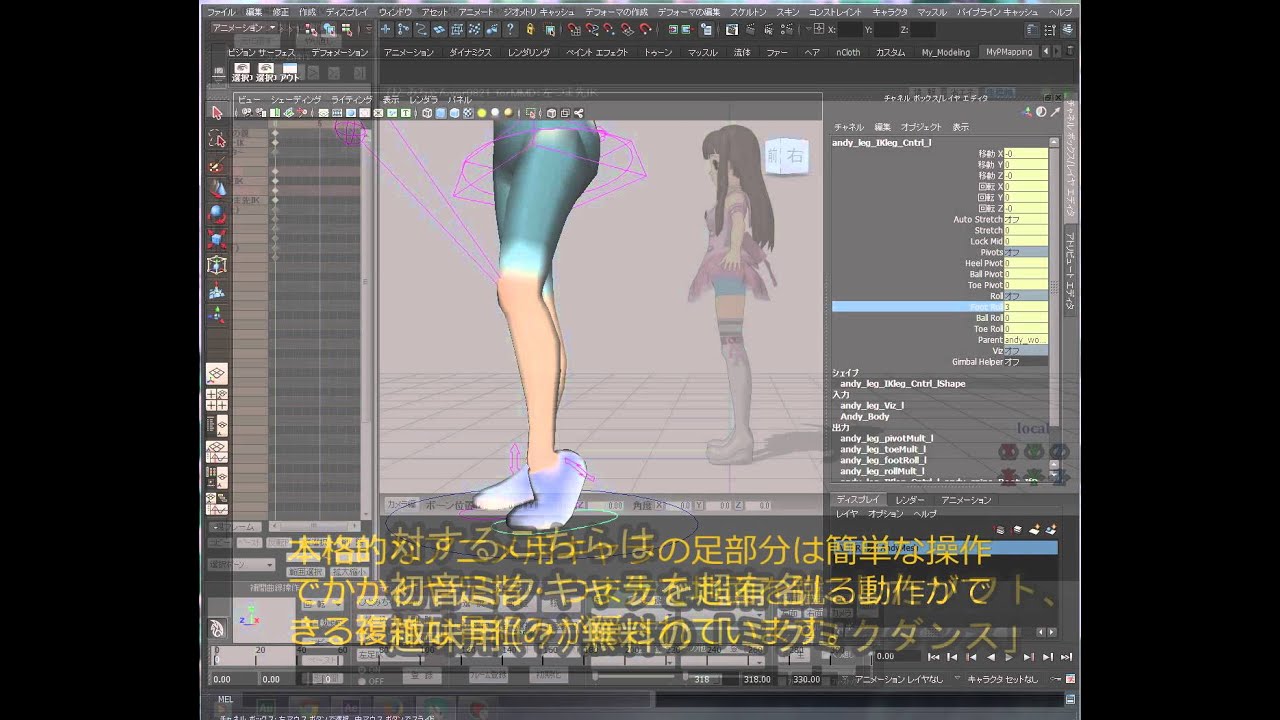Activate the Rotate tool sphere icon
This screenshot has width=1280, height=720.
coord(217,214)
